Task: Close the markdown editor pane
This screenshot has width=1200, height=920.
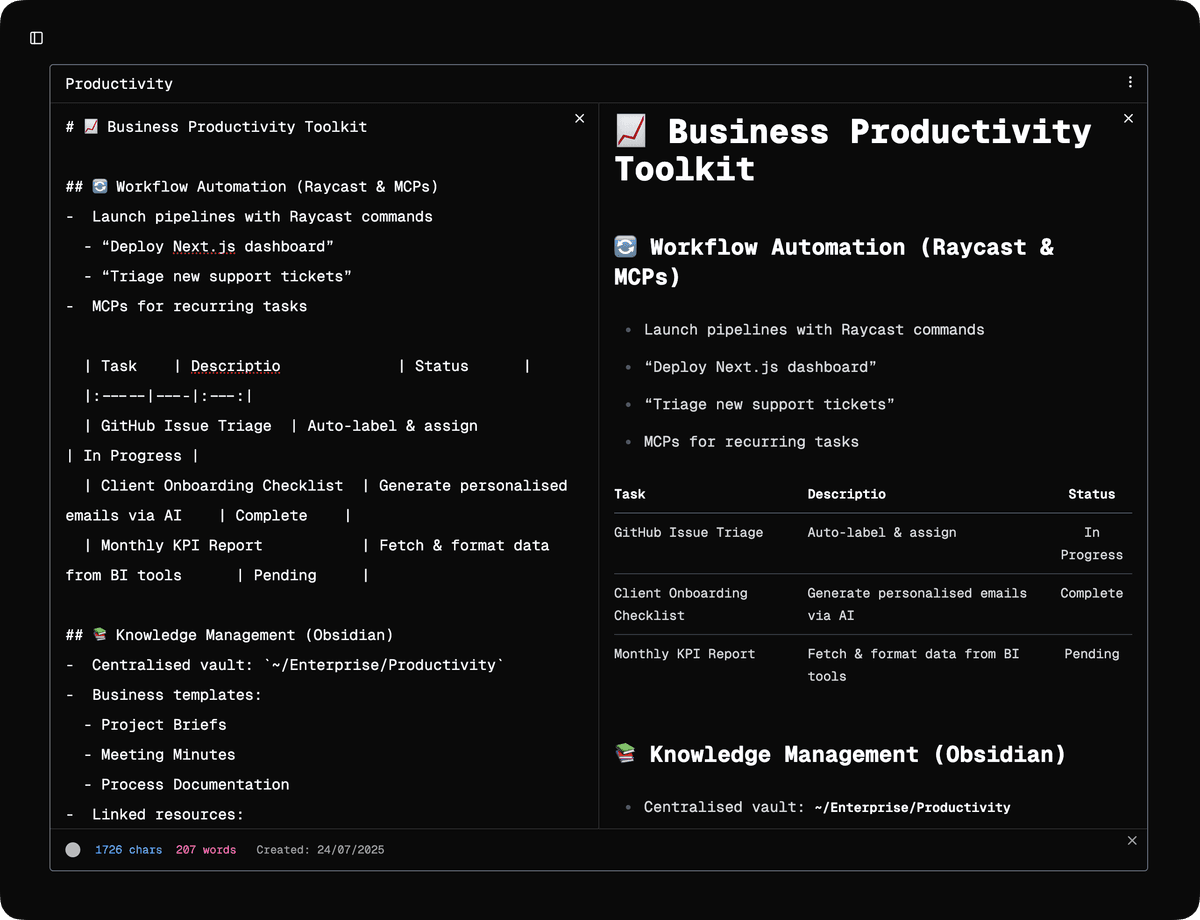Action: [579, 118]
